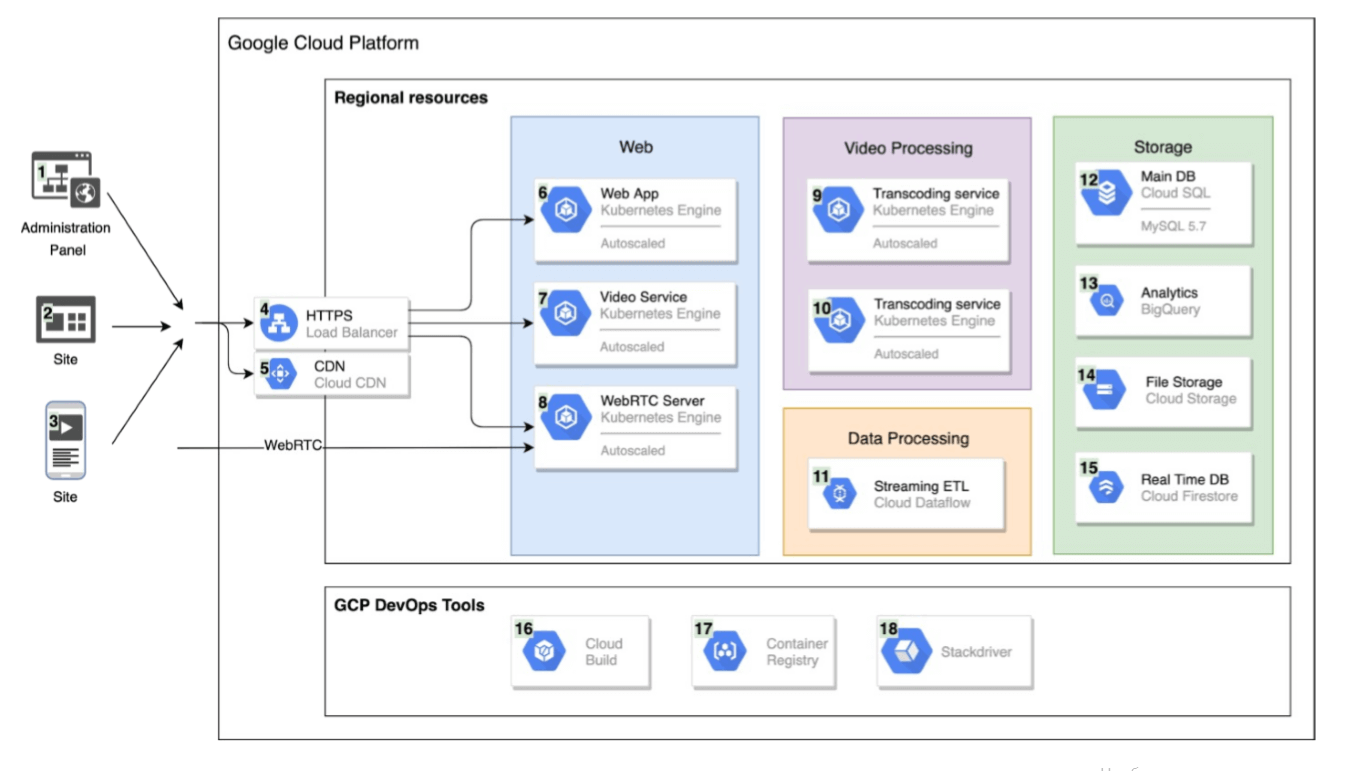The height and width of the screenshot is (771, 1347).
Task: Select the Stackdriver icon
Action: pos(906,651)
